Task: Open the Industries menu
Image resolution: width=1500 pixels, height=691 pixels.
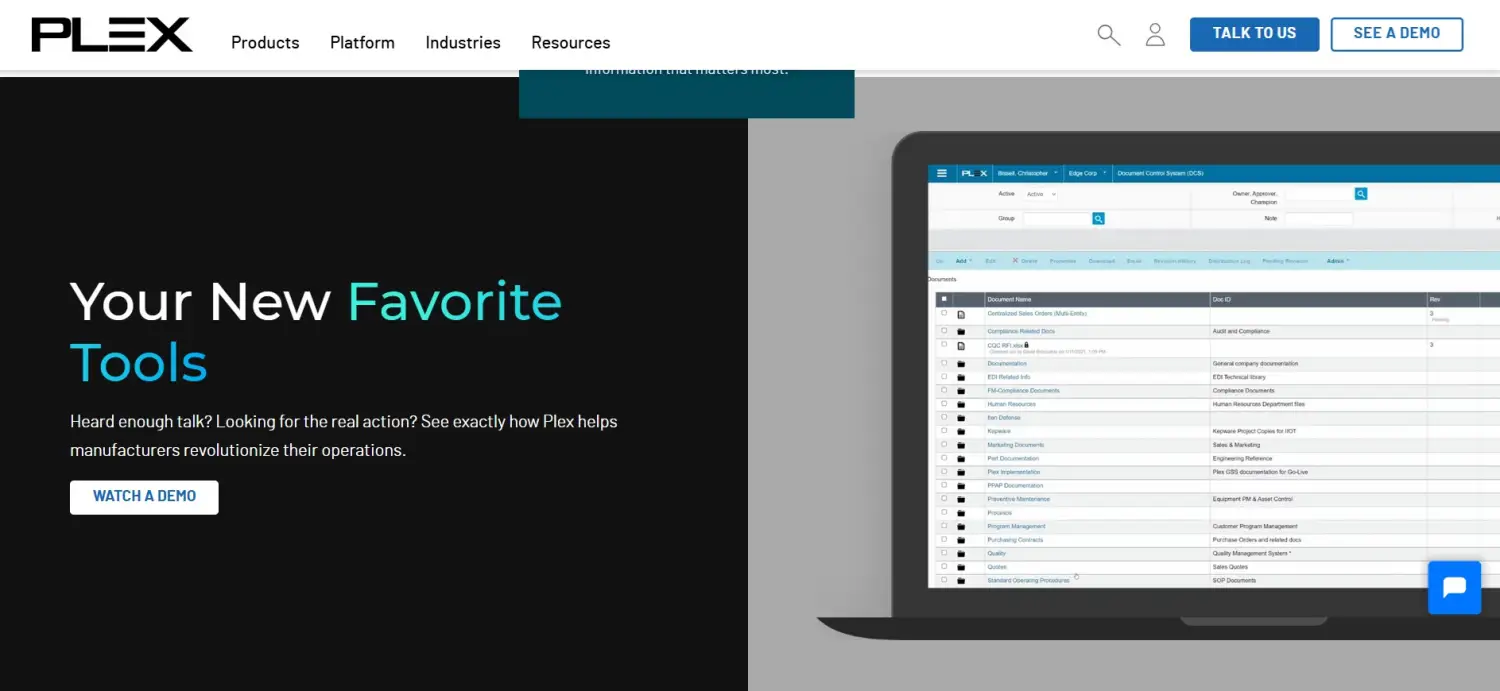Action: (463, 42)
